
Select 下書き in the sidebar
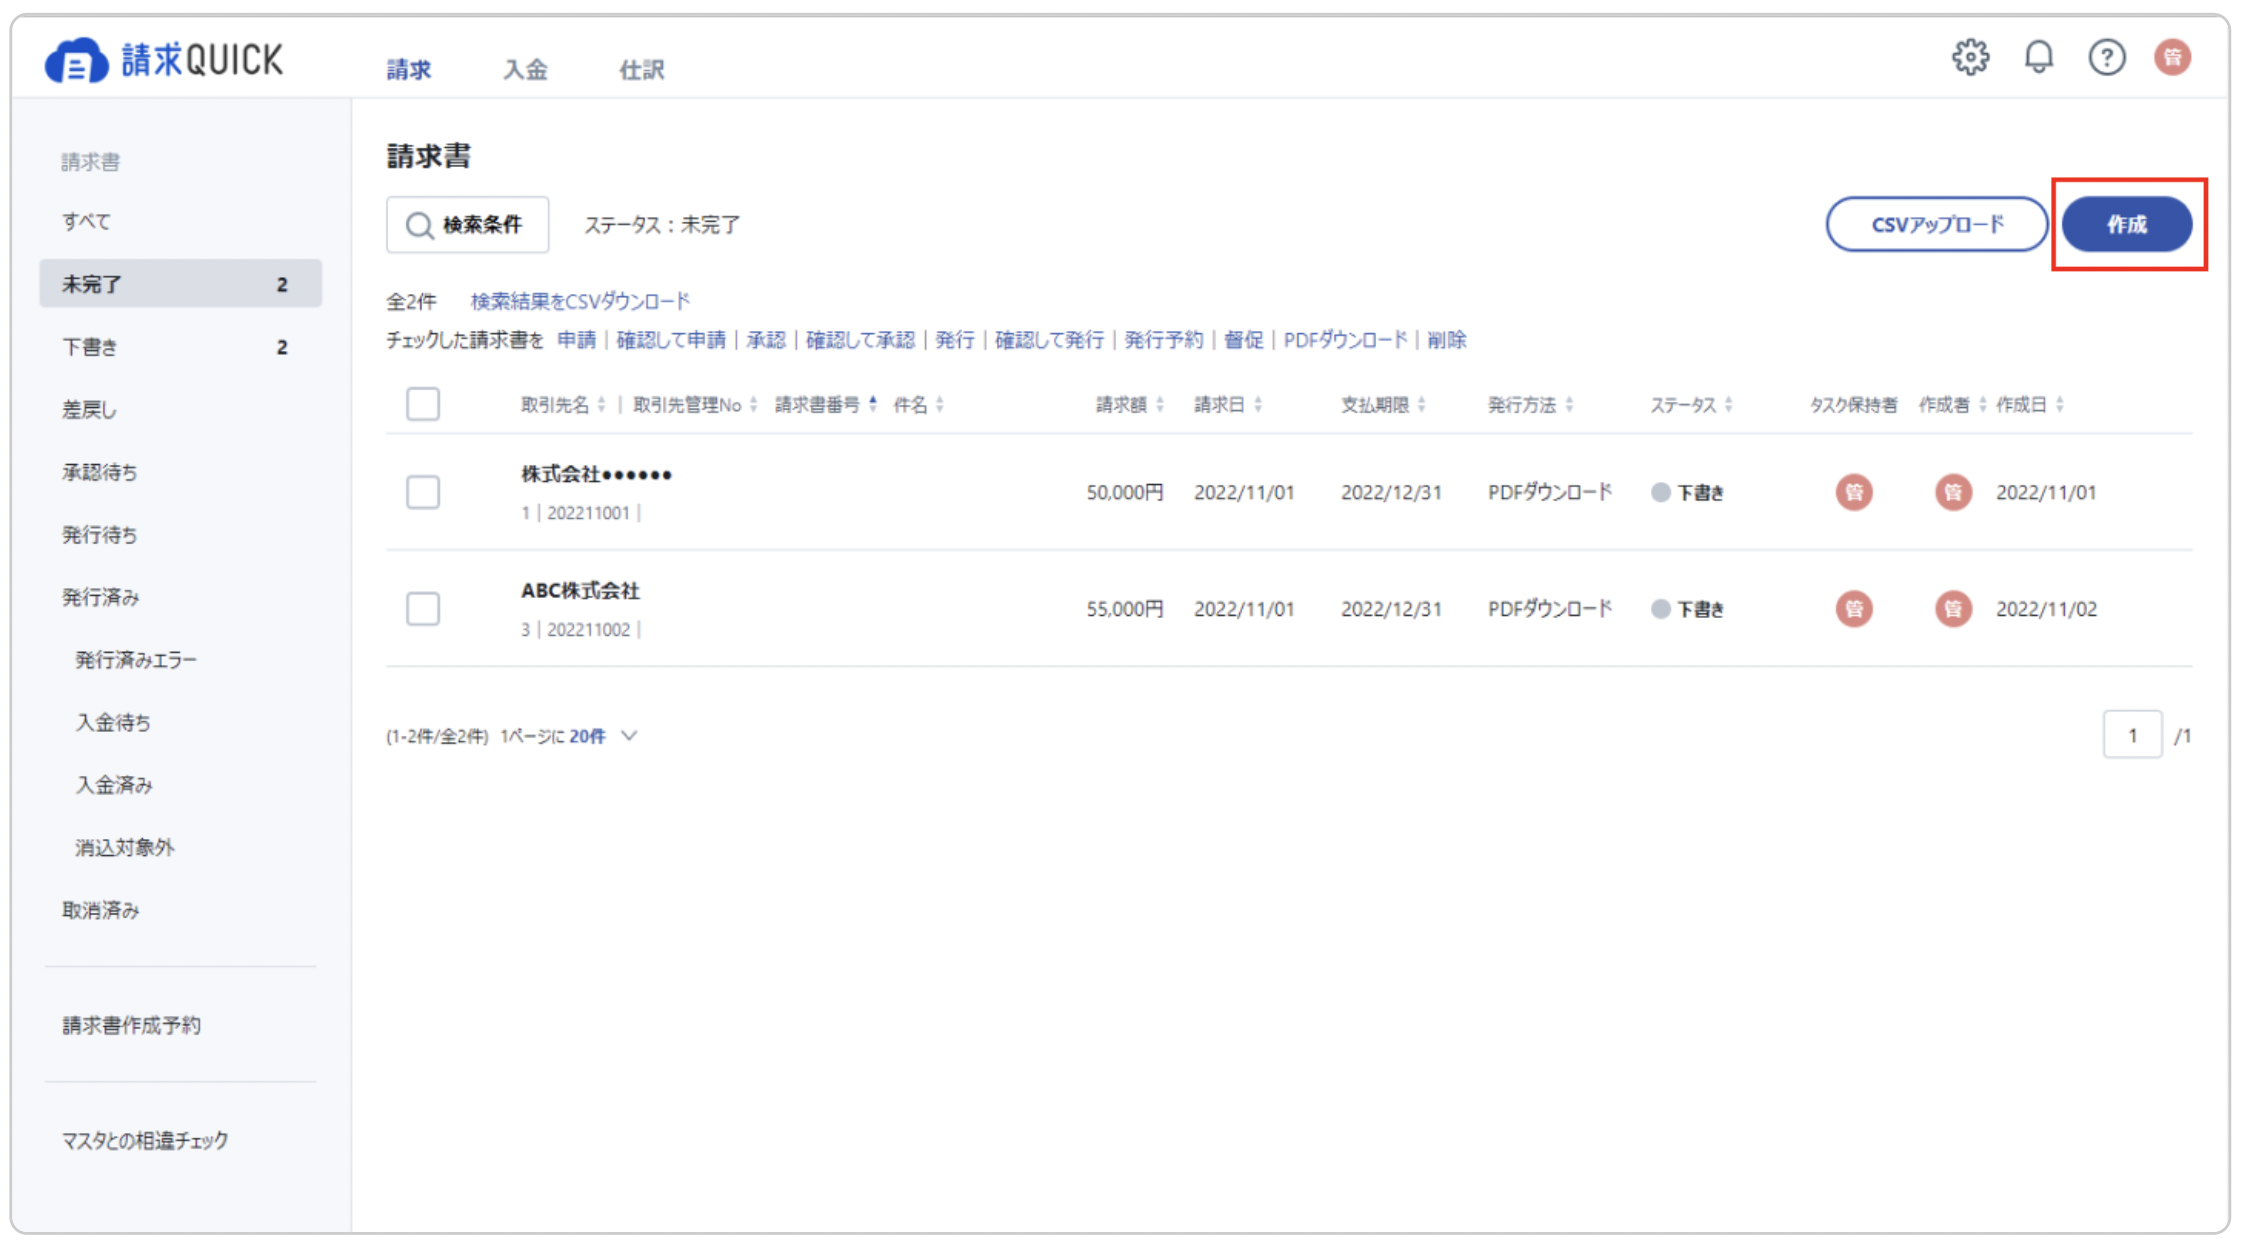coord(90,347)
